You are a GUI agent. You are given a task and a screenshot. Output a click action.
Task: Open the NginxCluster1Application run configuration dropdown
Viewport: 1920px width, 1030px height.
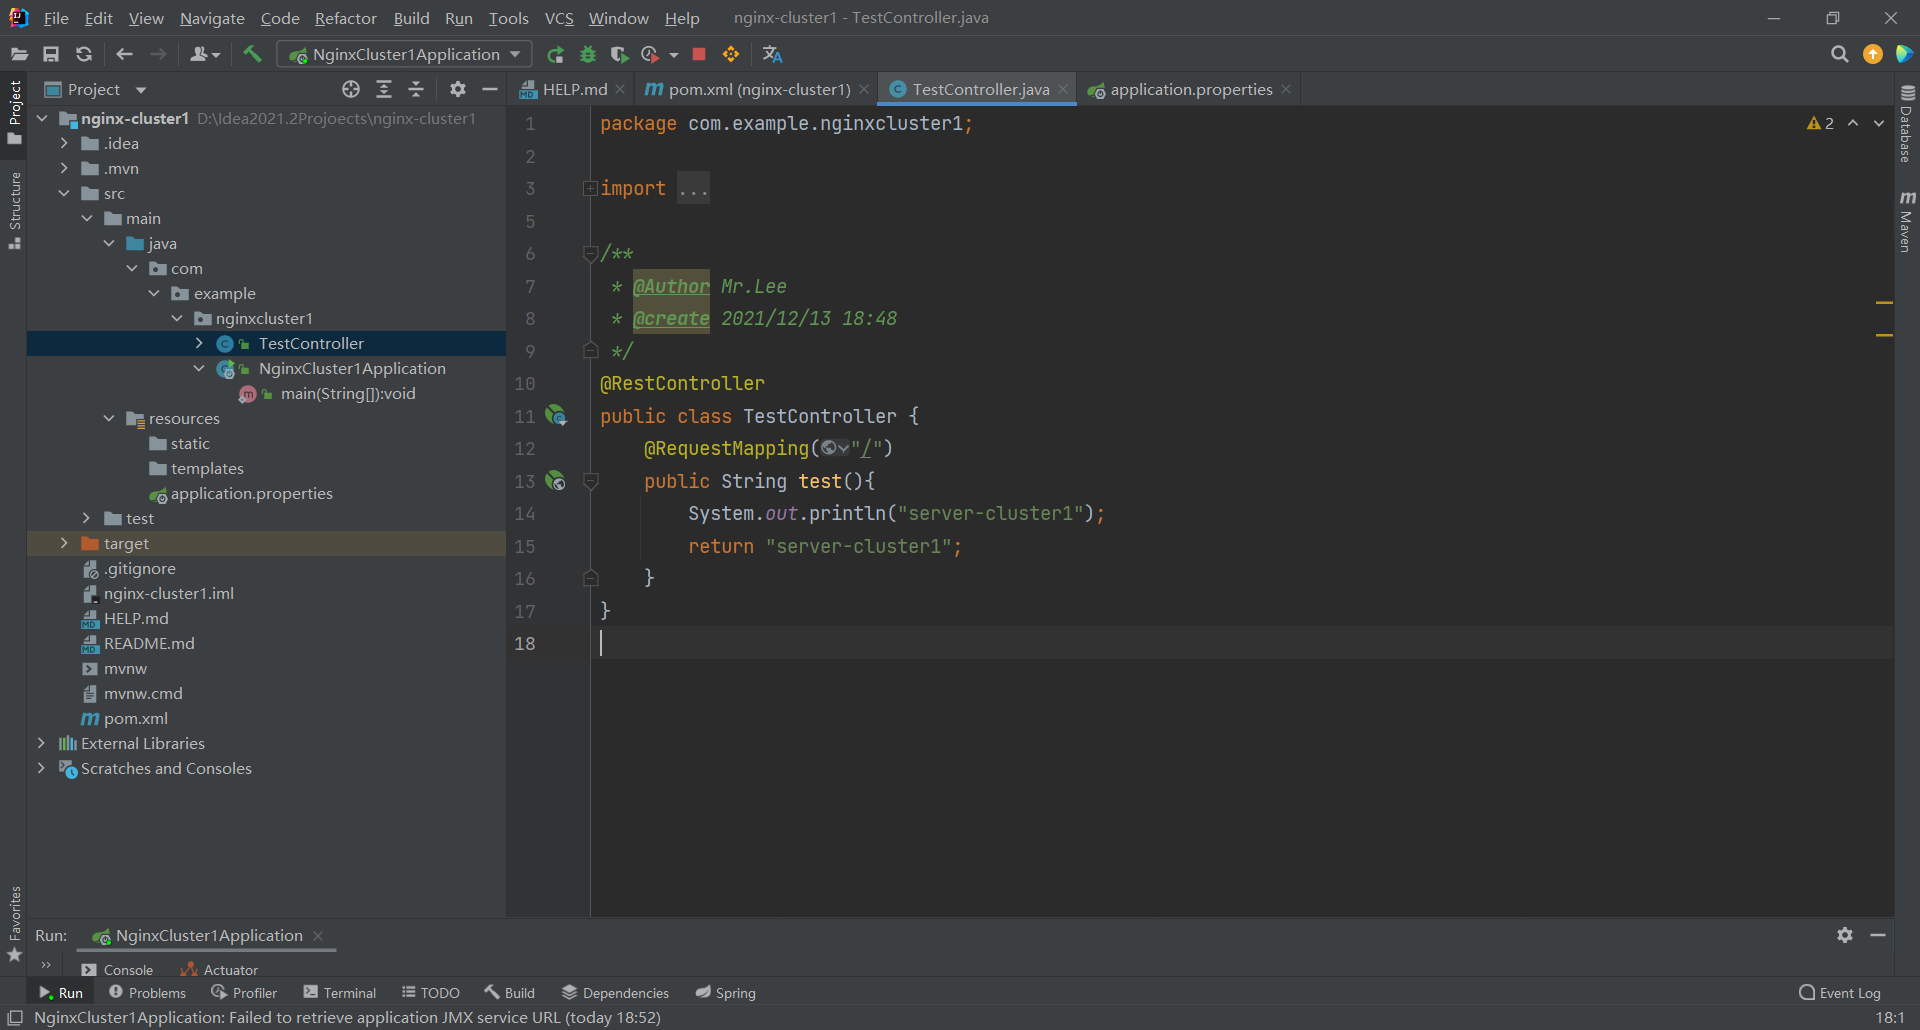click(x=405, y=54)
